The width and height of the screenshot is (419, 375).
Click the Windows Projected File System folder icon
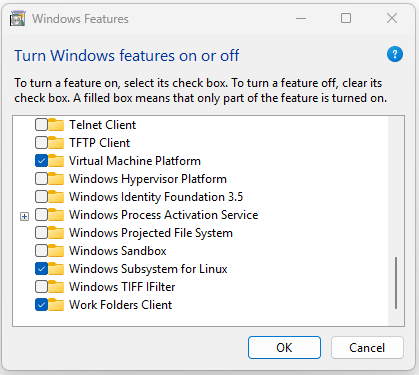point(56,233)
